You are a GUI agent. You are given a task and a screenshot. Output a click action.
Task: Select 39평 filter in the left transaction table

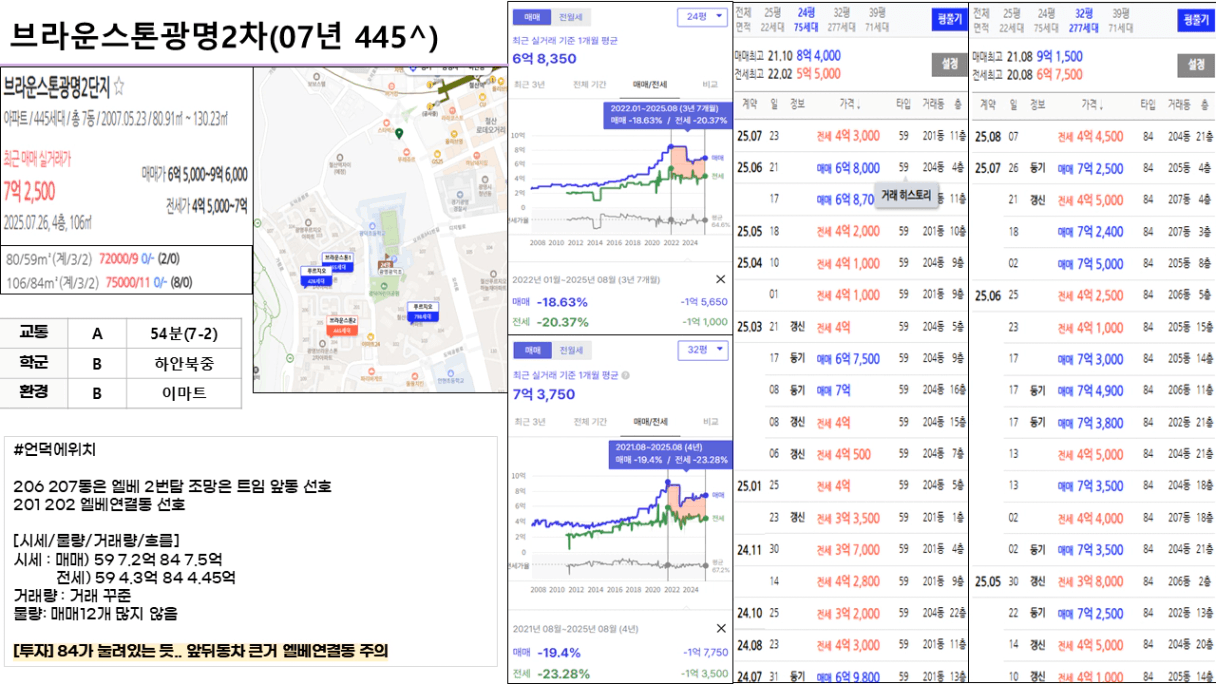pyautogui.click(x=877, y=20)
